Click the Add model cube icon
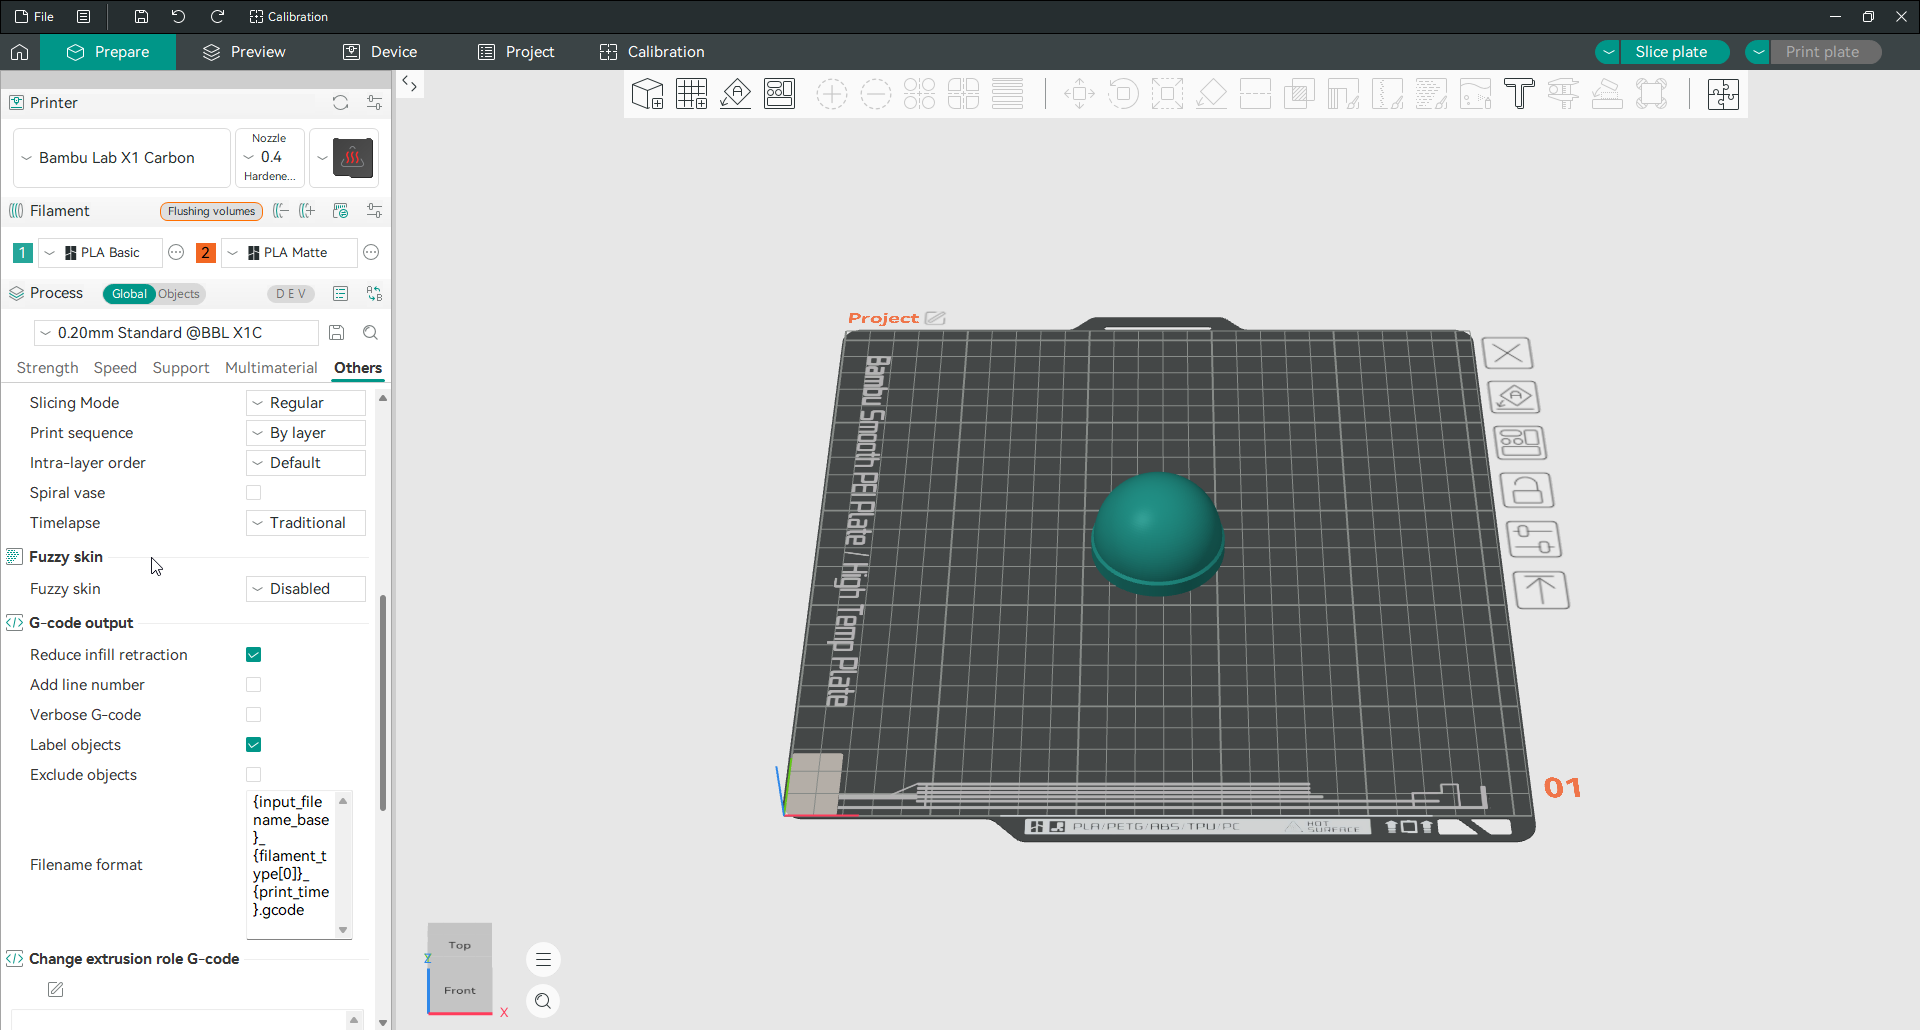1920x1030 pixels. click(x=647, y=94)
